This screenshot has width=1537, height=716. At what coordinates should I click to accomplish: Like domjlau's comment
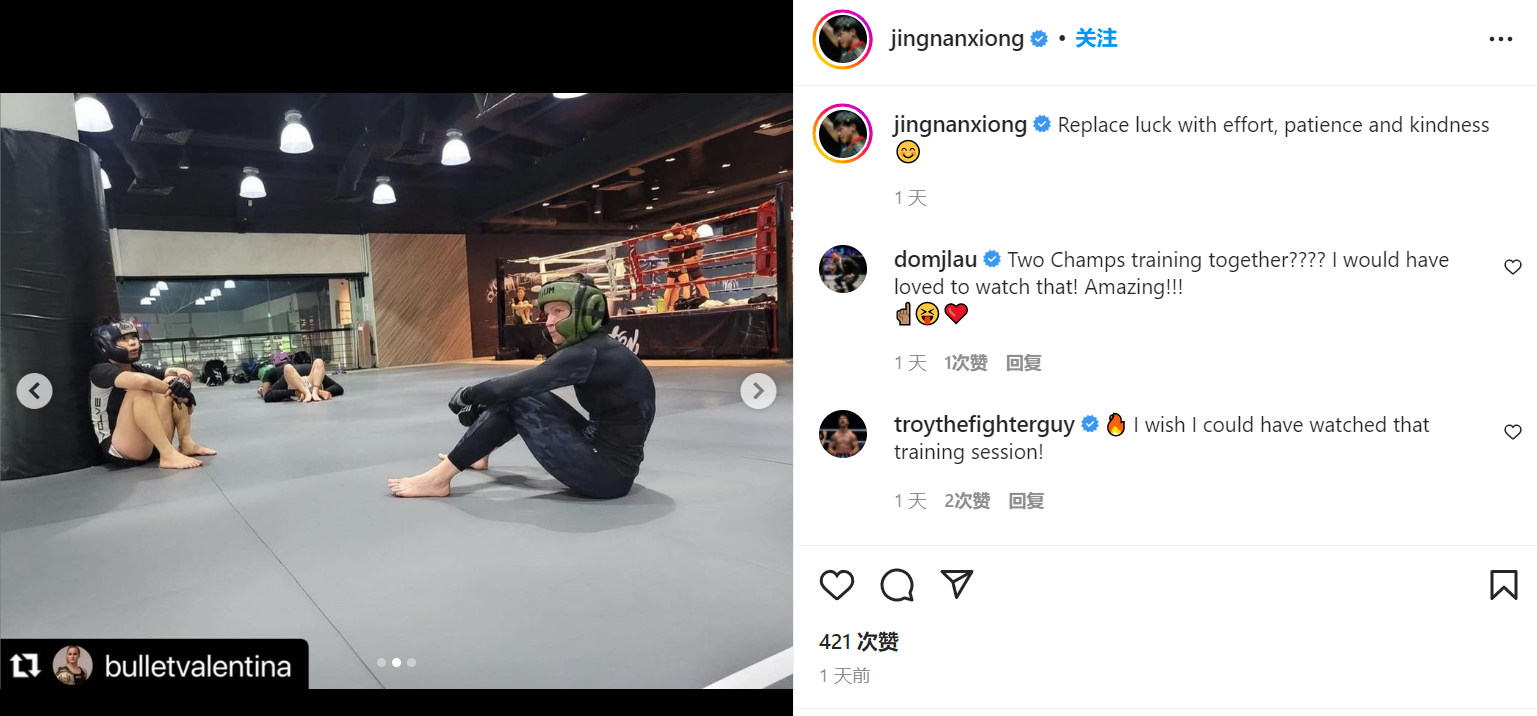(x=1512, y=267)
